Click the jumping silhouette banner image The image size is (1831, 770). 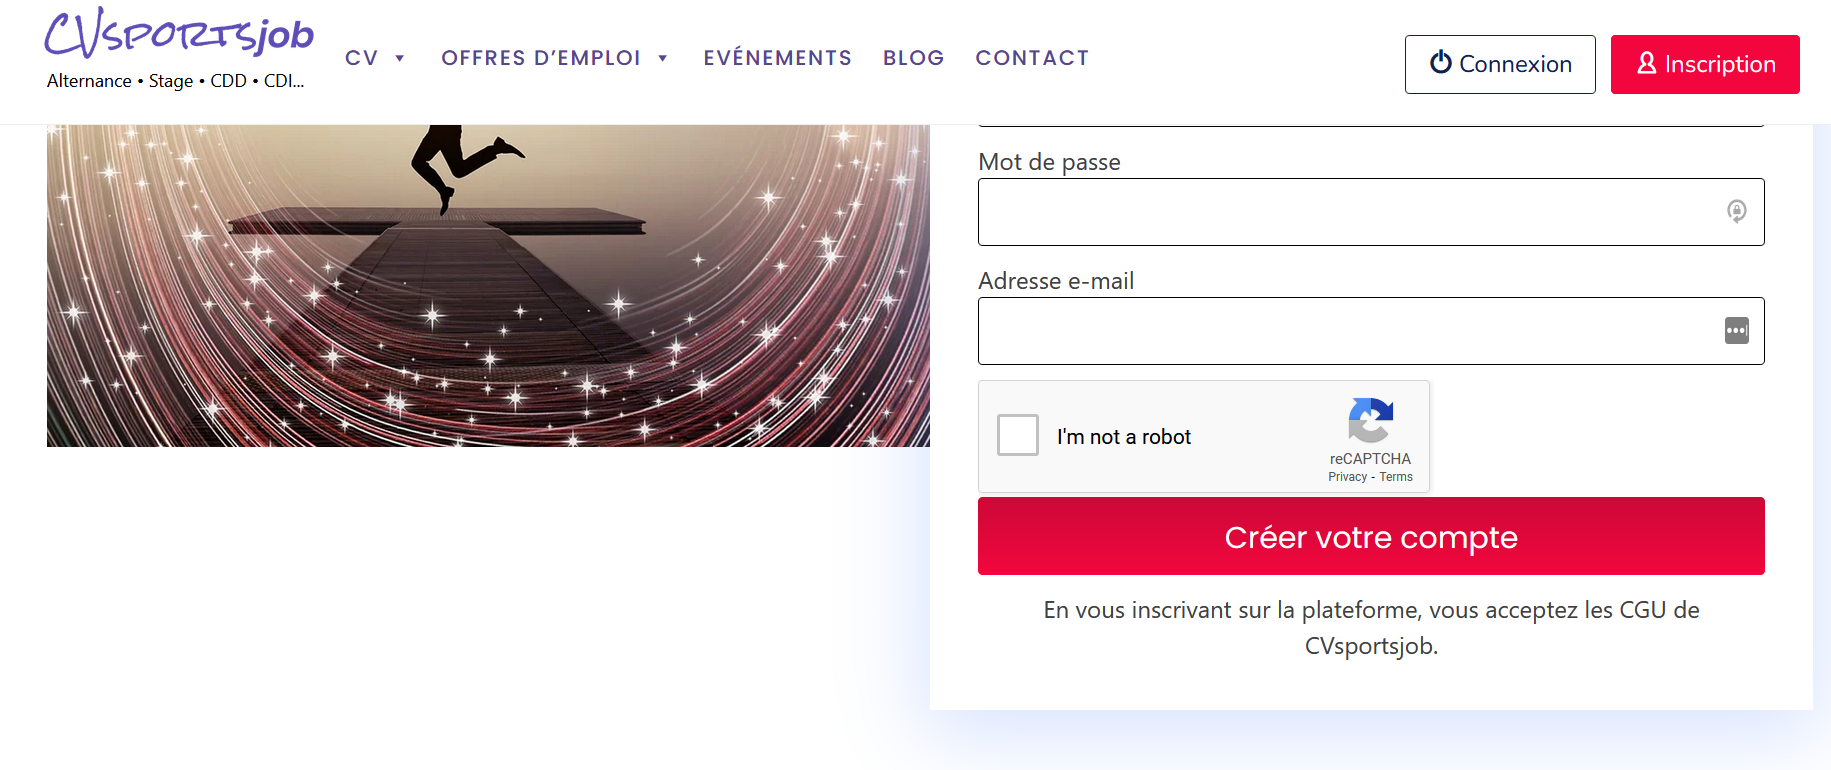488,286
